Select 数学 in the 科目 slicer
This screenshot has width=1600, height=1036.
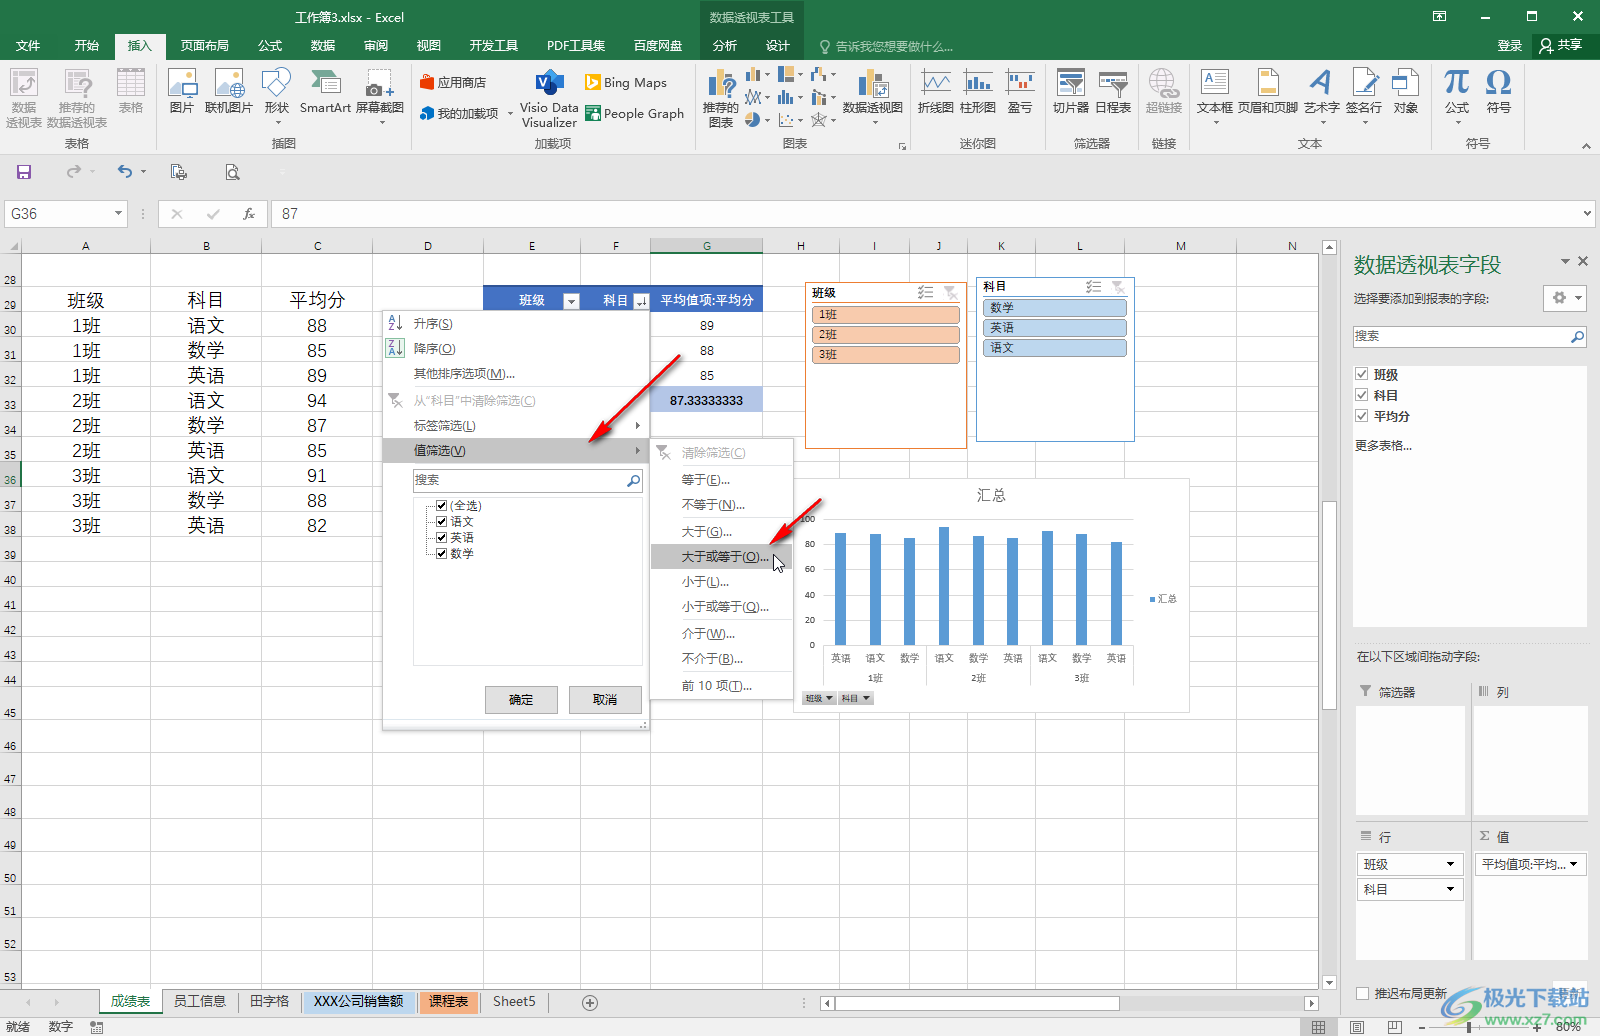pos(1055,308)
